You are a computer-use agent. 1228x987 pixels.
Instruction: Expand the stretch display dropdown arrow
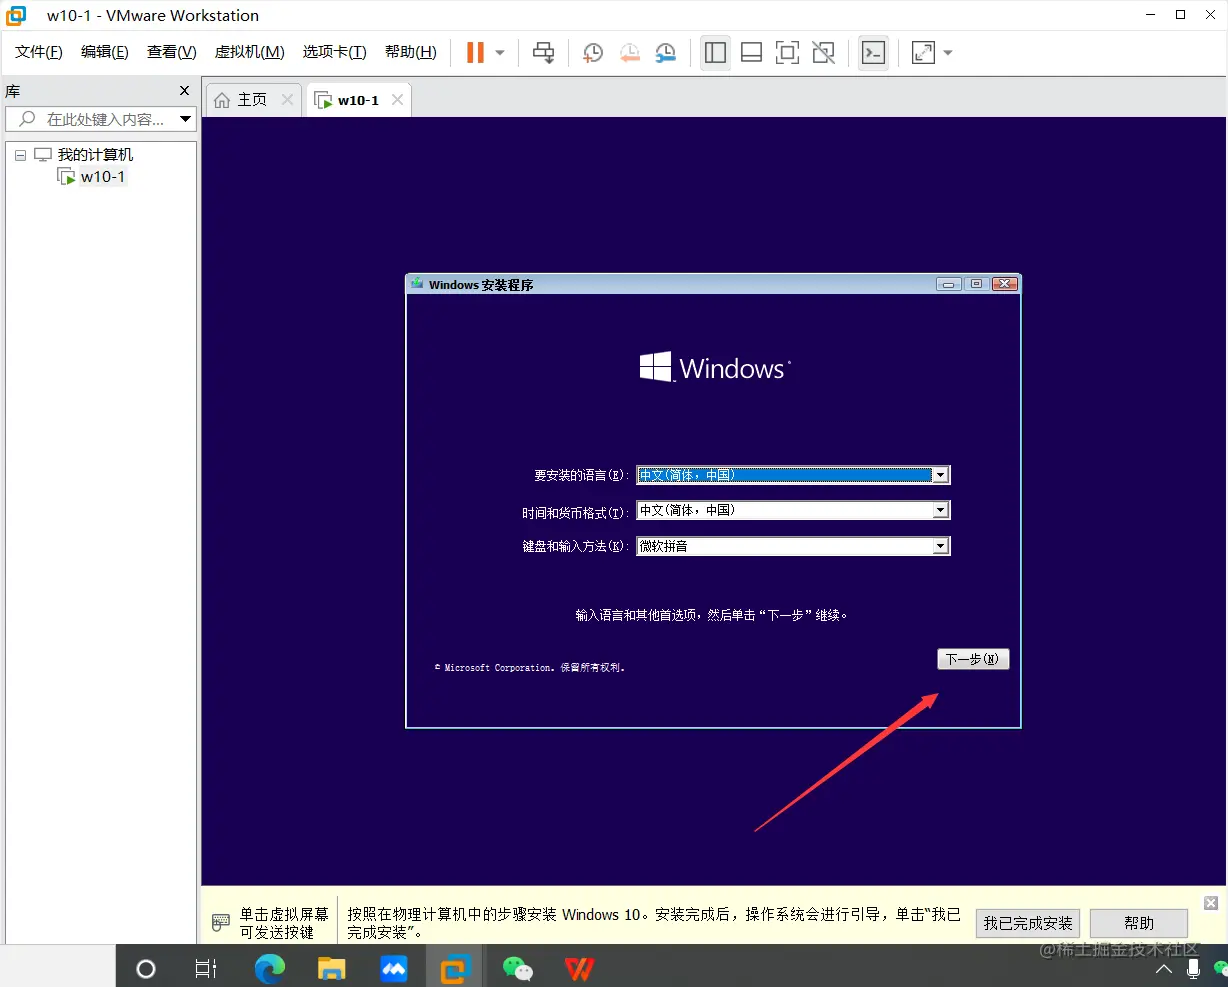pos(948,53)
